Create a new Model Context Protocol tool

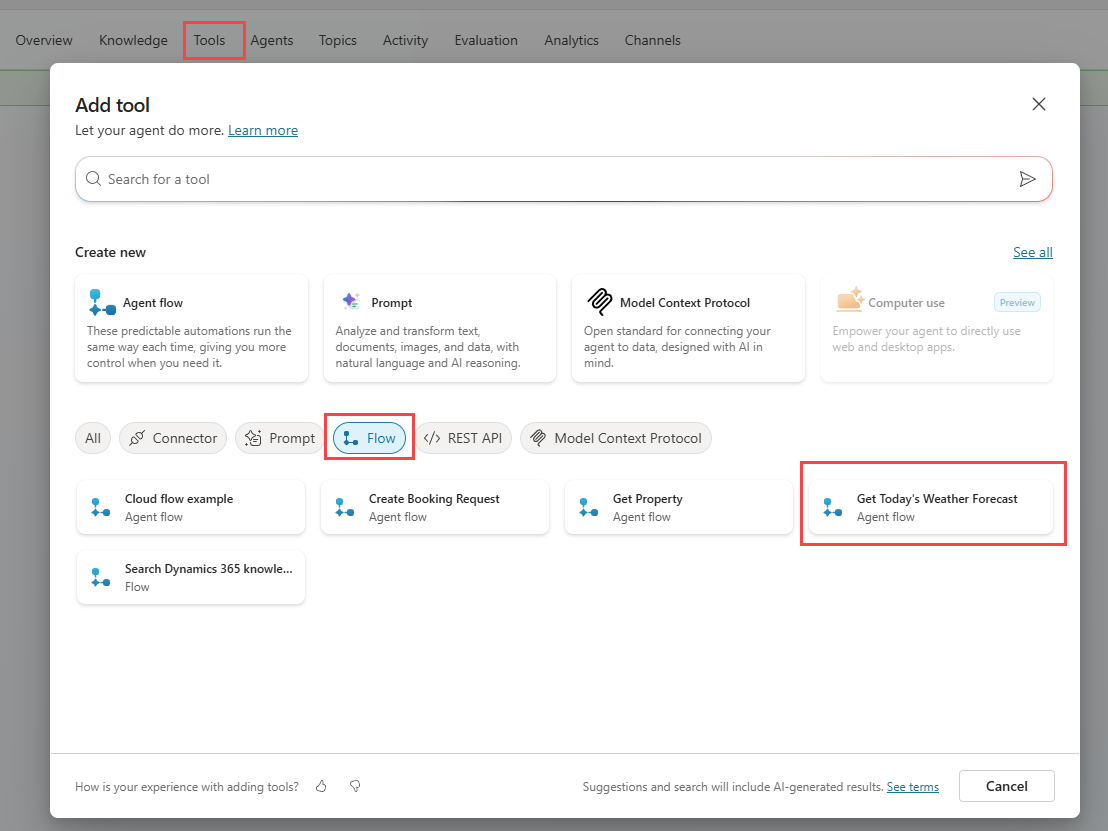pyautogui.click(x=688, y=328)
